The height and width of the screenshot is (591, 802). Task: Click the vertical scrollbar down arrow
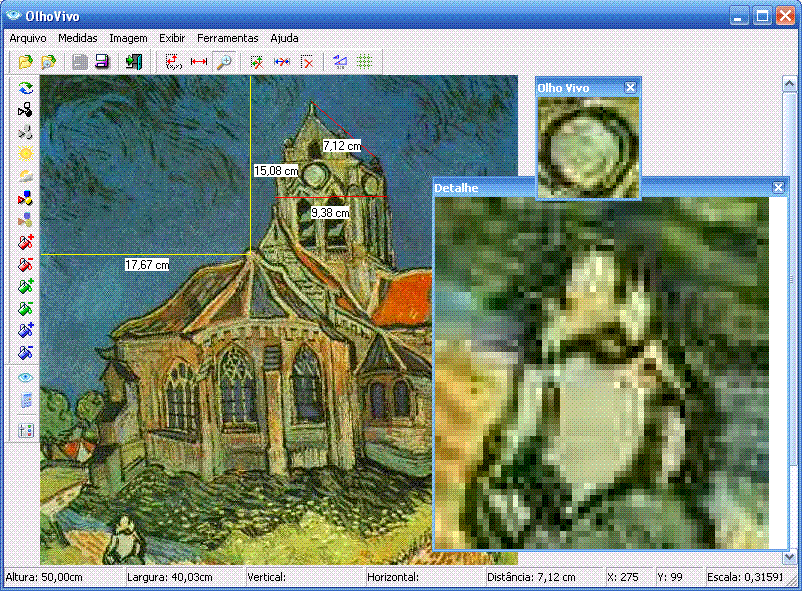789,557
